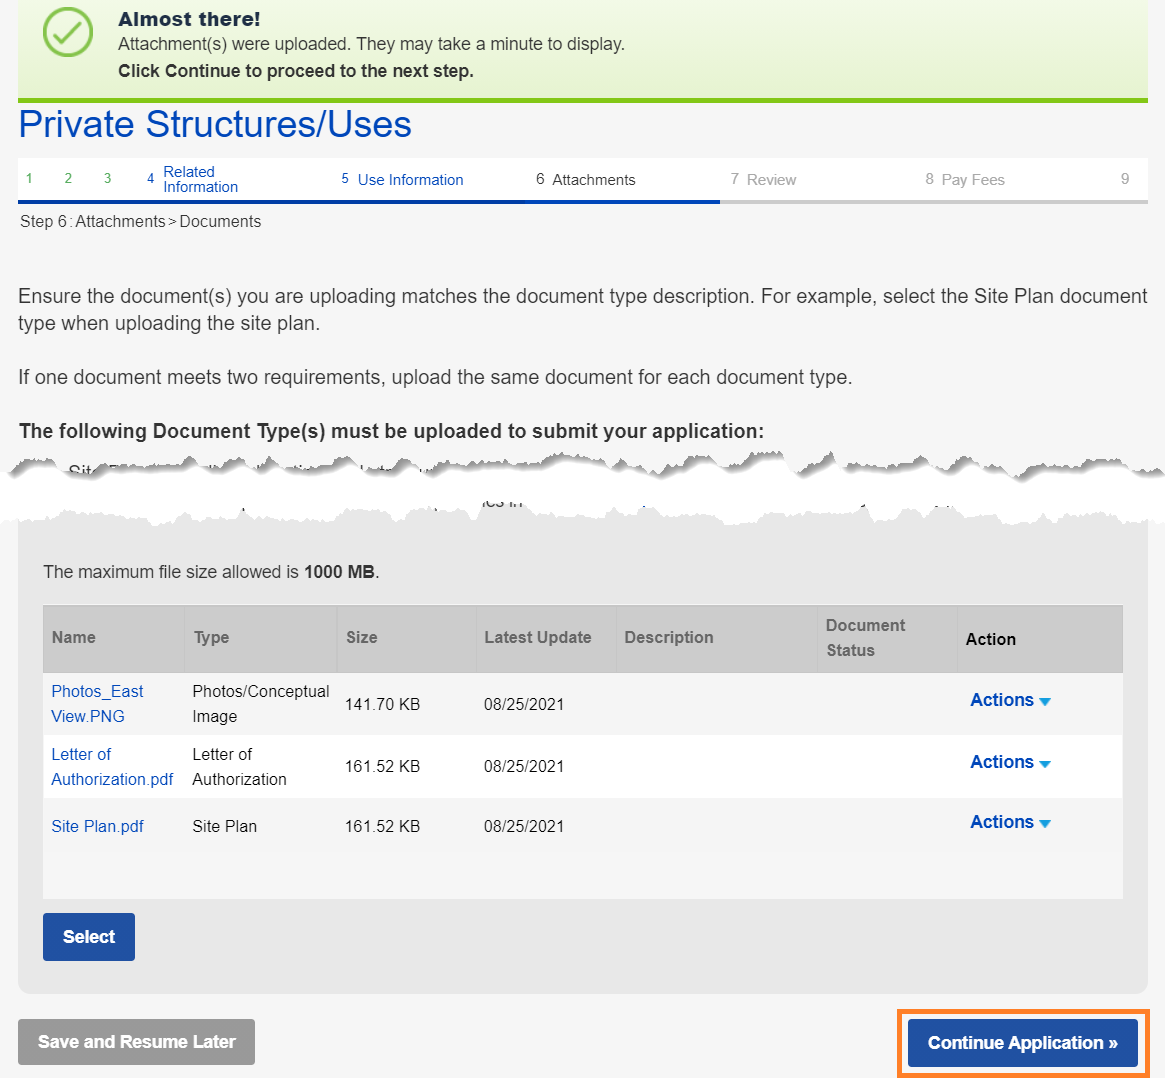This screenshot has width=1165, height=1091.
Task: Expand Actions menu for Letter of Authorization.pdf
Action: 1009,763
